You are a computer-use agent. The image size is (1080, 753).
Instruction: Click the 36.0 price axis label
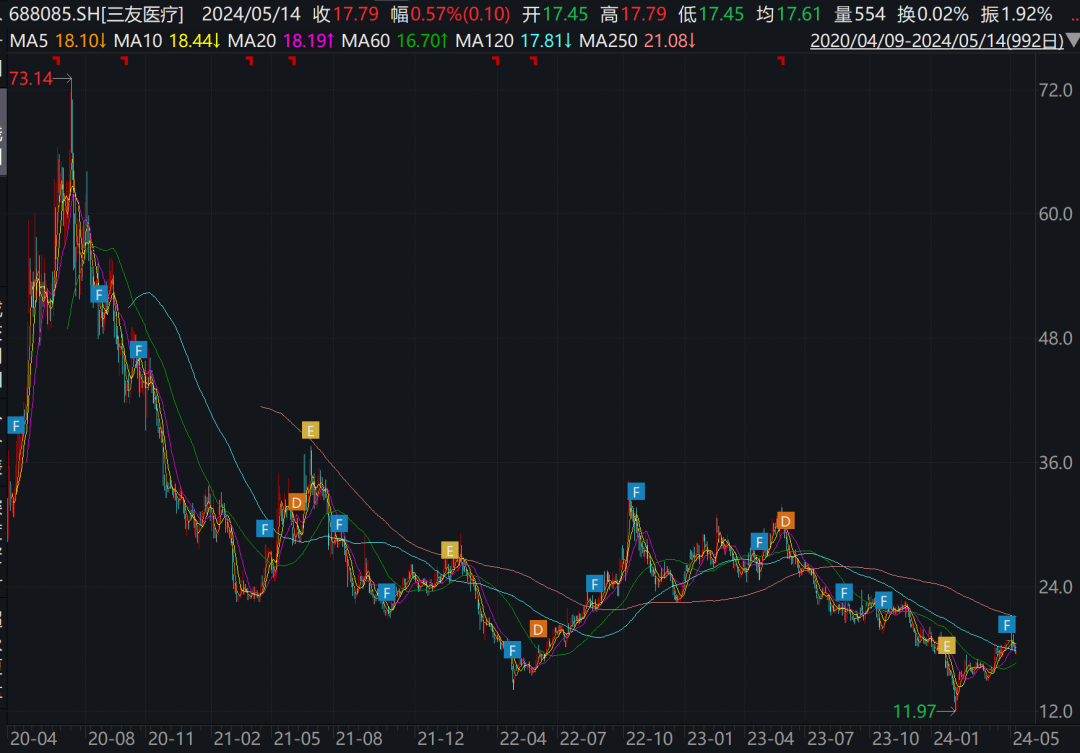click(1055, 462)
